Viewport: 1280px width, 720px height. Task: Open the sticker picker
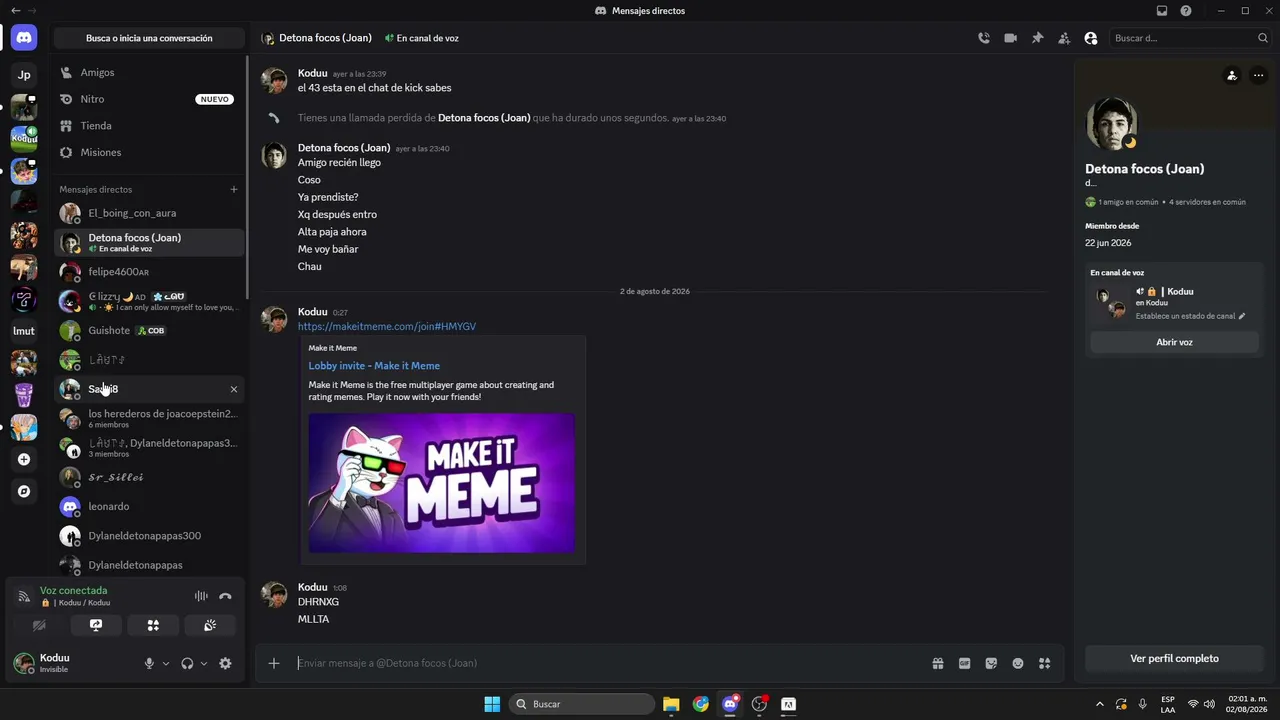point(991,663)
